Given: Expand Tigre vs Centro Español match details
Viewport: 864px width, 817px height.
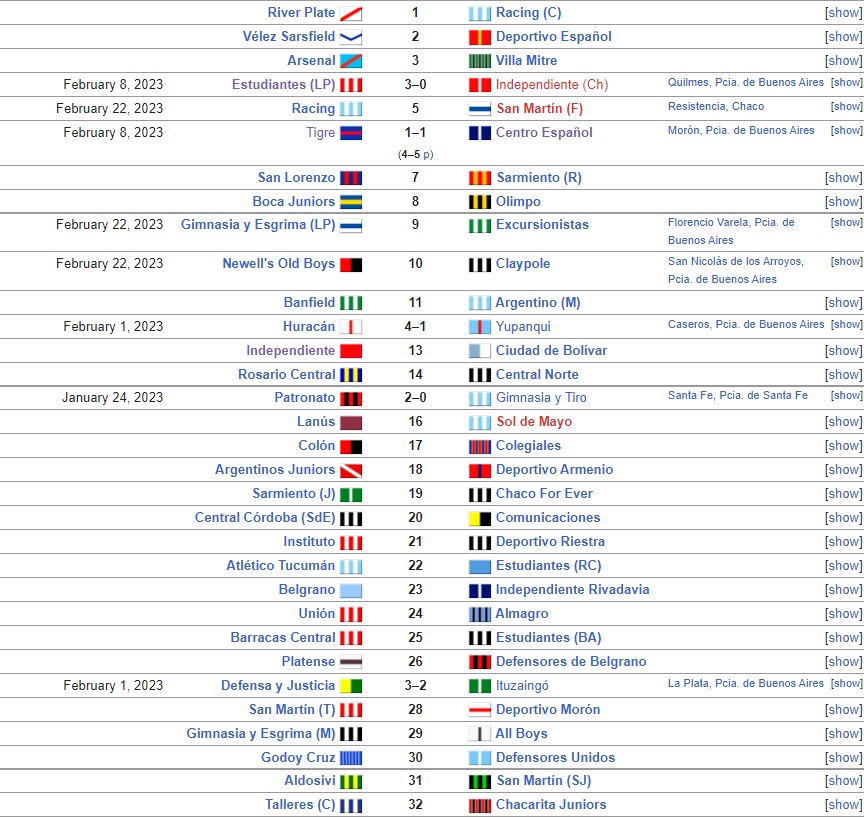Looking at the screenshot, I should [x=847, y=131].
